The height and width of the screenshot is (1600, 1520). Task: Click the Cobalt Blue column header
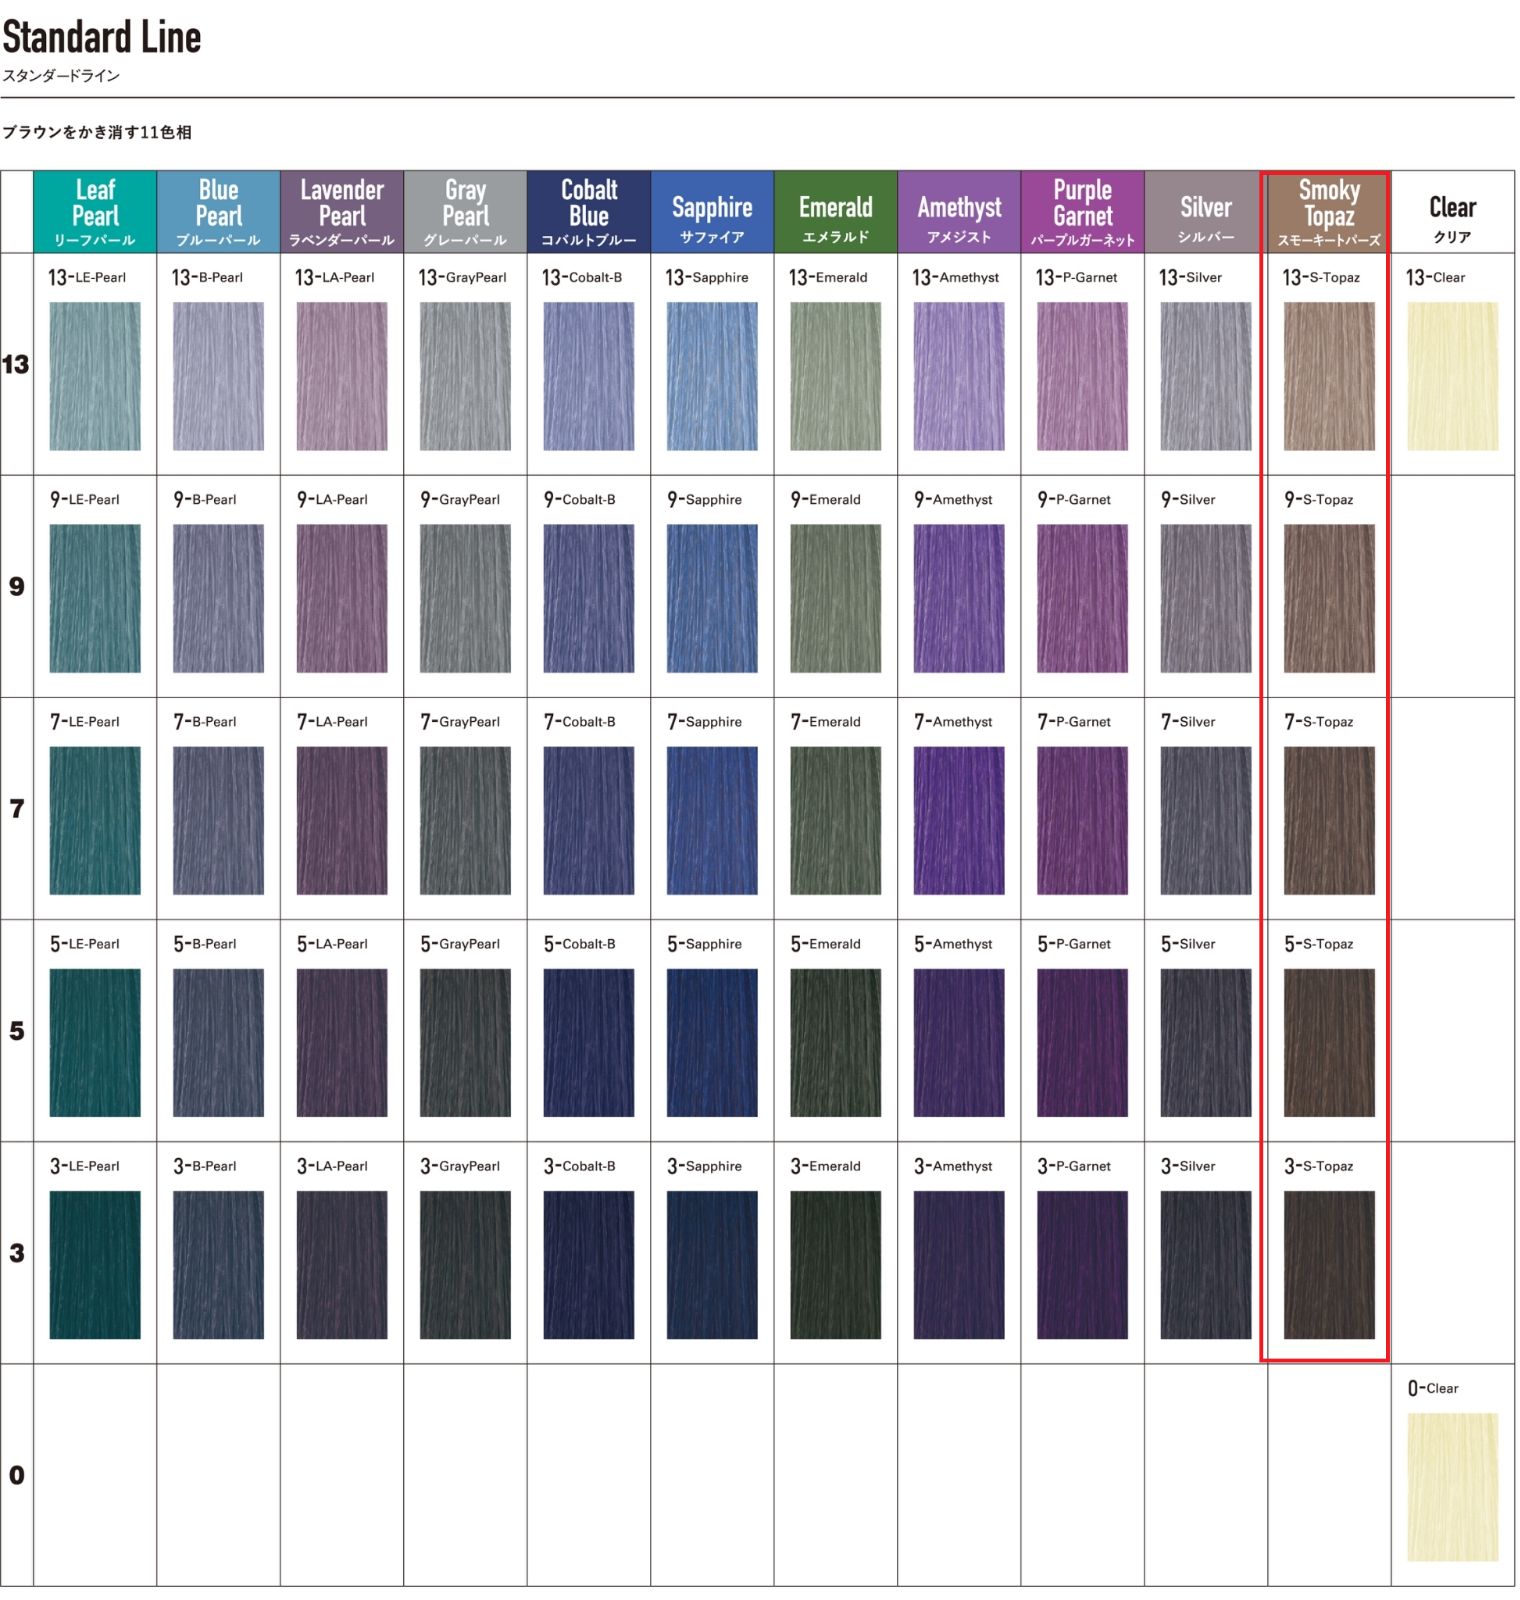pyautogui.click(x=588, y=212)
